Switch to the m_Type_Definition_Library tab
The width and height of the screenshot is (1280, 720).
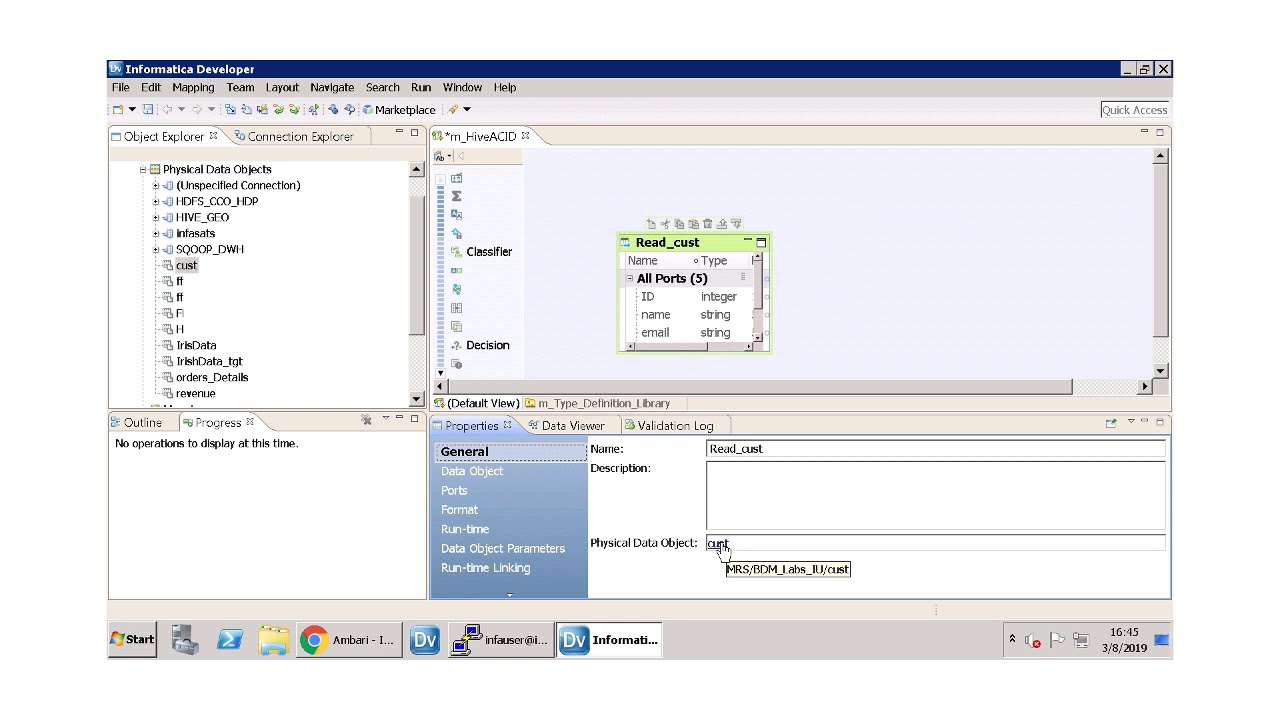[598, 404]
